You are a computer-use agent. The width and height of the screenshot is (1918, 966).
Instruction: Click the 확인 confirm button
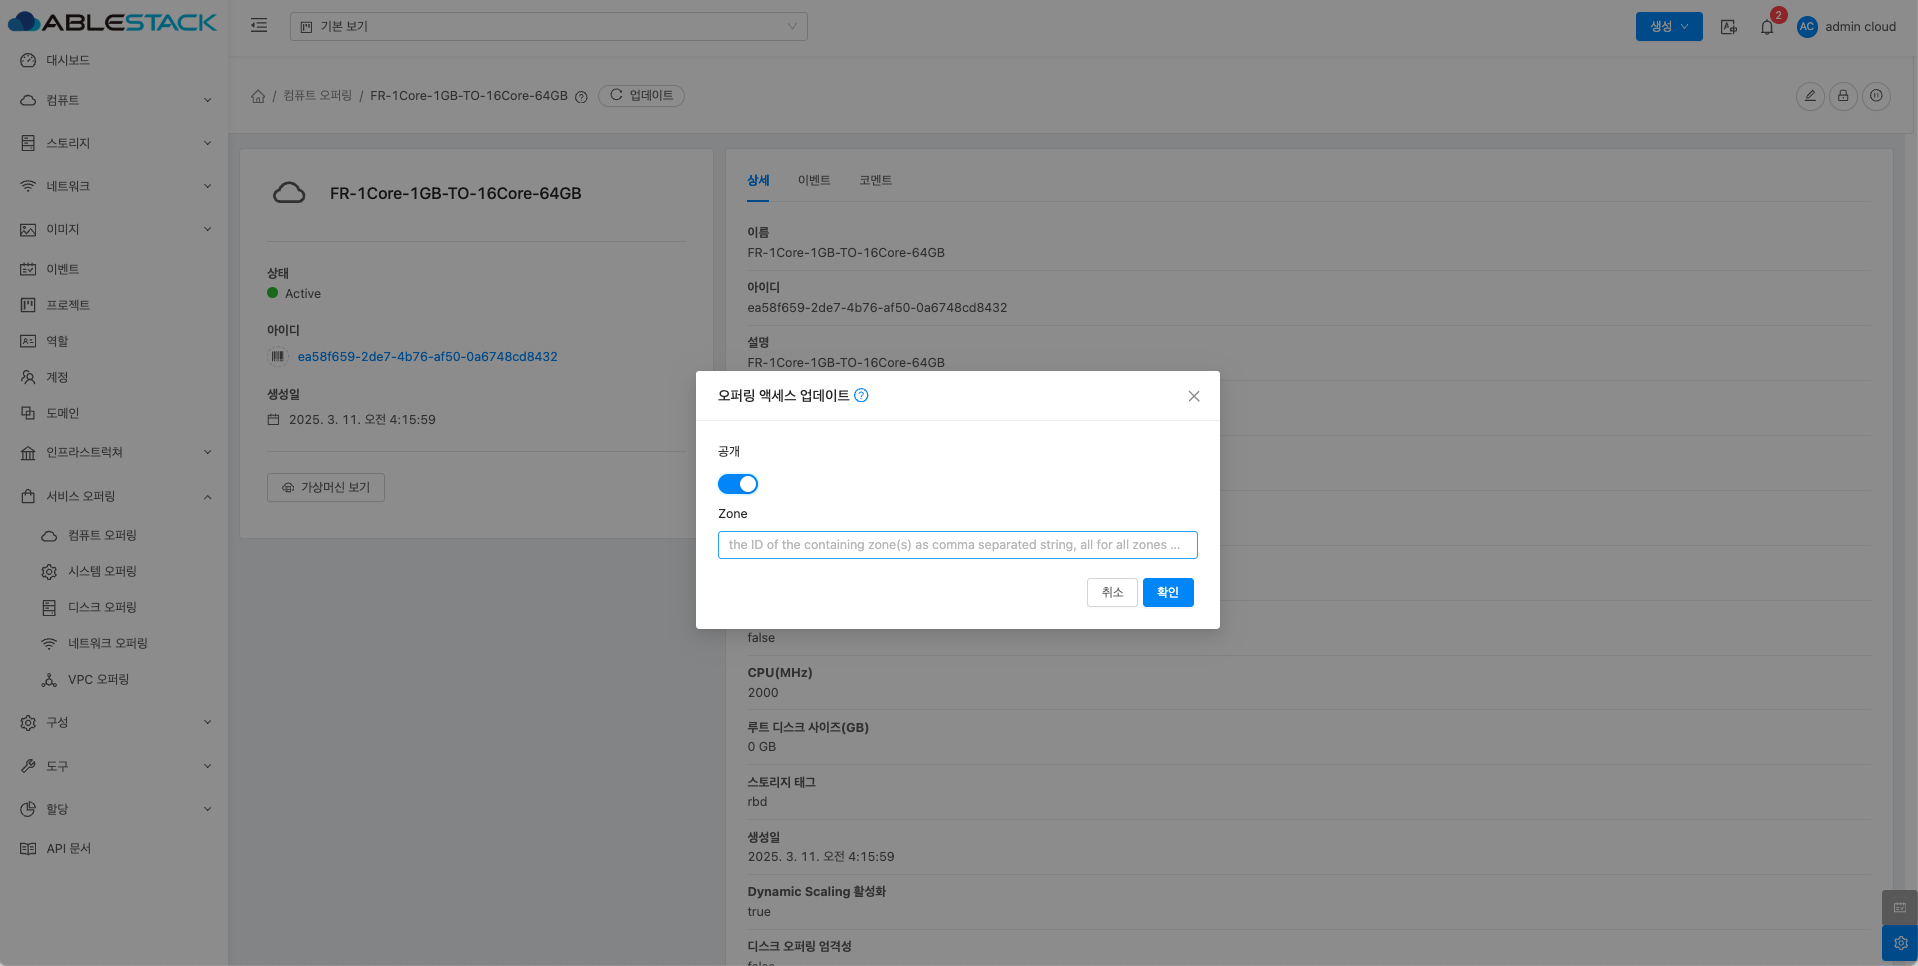[1167, 592]
